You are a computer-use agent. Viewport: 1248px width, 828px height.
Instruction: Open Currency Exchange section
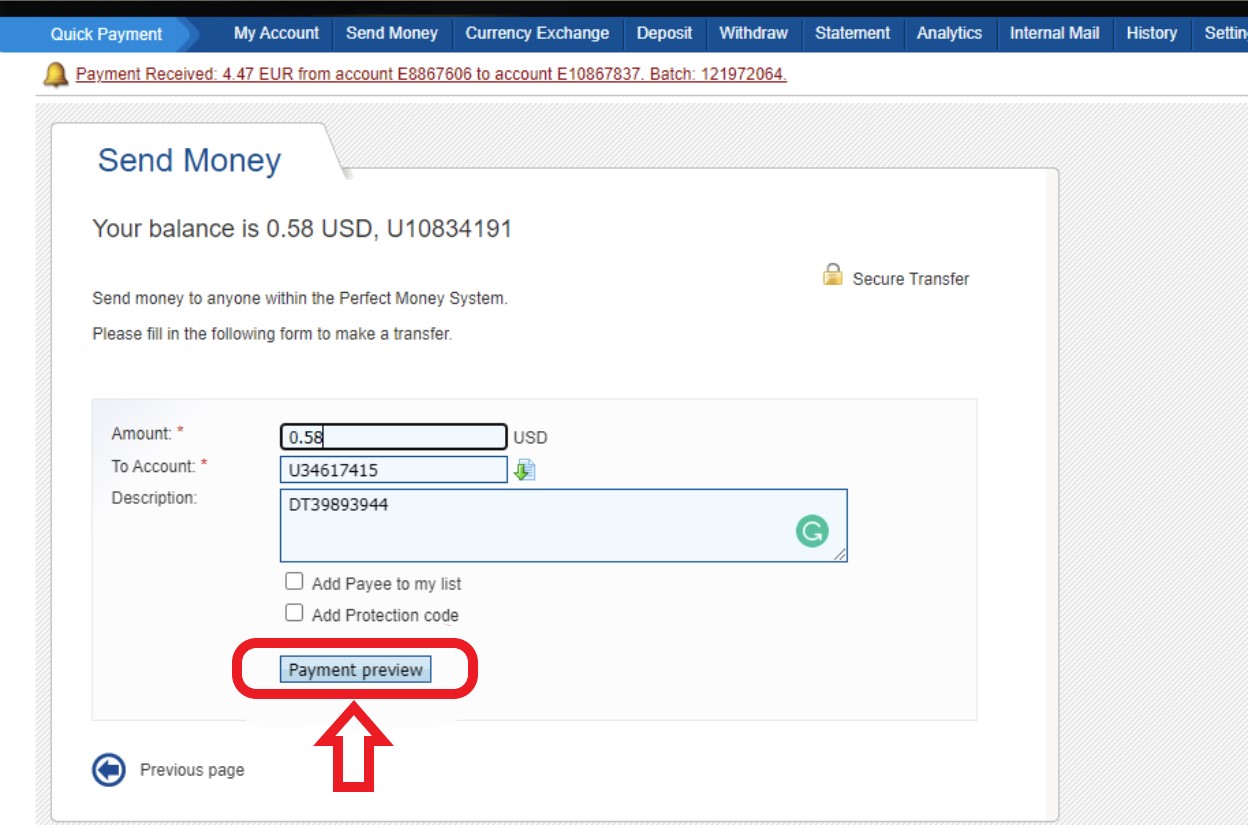tap(537, 33)
